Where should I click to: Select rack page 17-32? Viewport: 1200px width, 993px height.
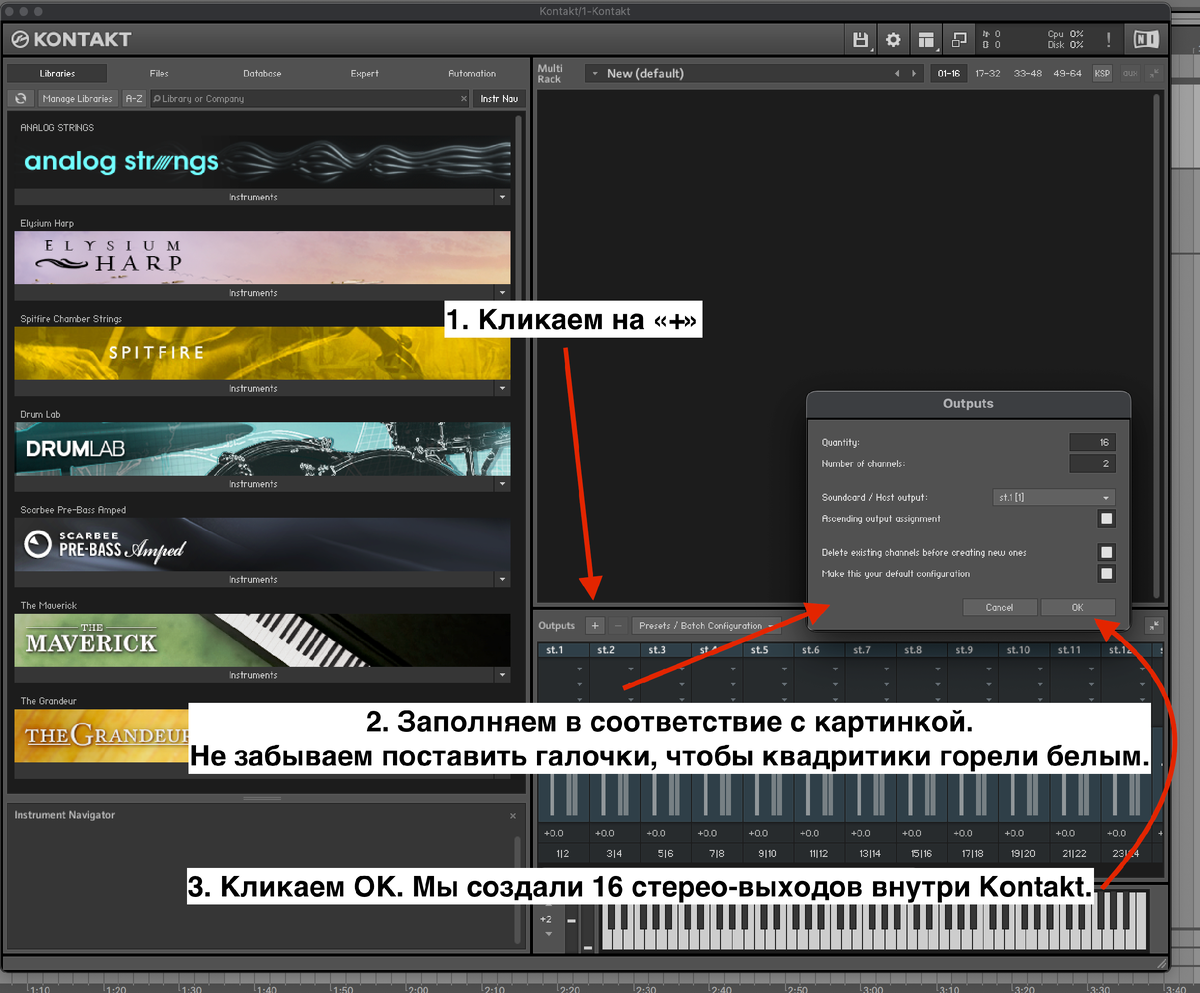[x=988, y=73]
